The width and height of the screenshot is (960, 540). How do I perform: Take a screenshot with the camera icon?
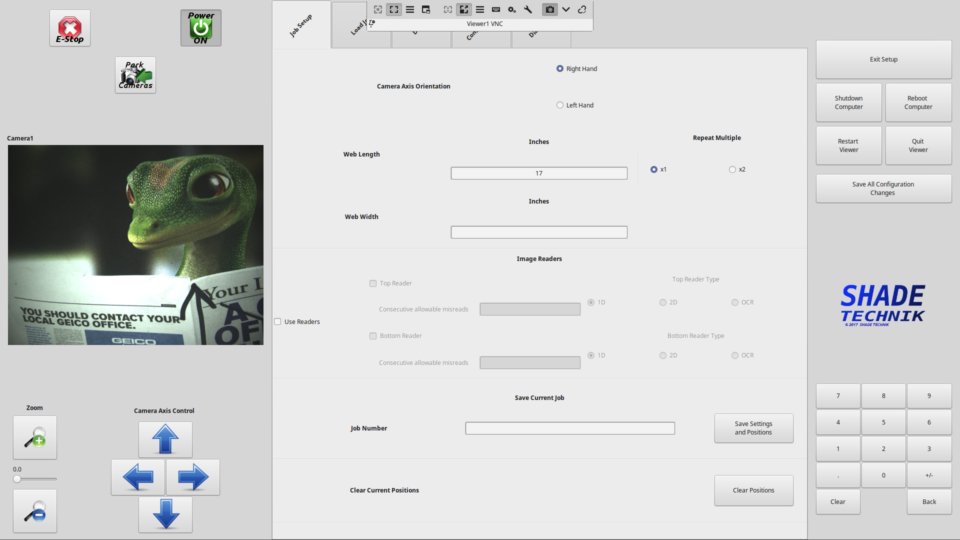550,9
